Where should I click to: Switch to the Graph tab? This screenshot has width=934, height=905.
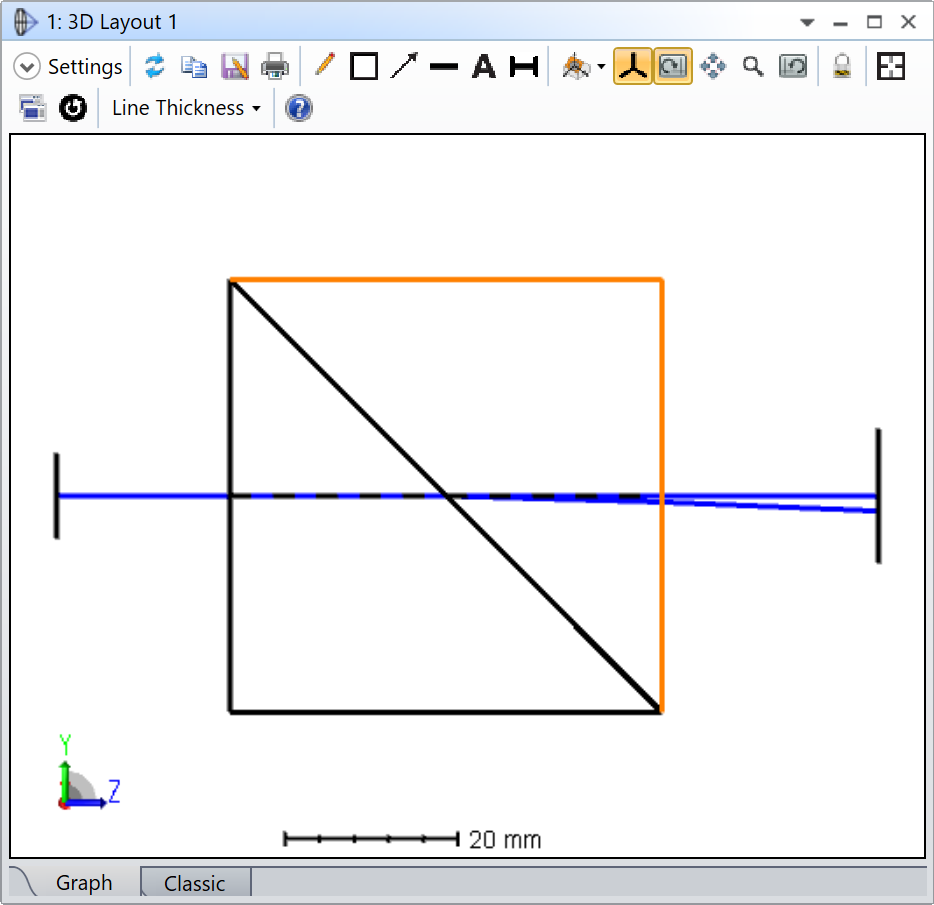[84, 883]
